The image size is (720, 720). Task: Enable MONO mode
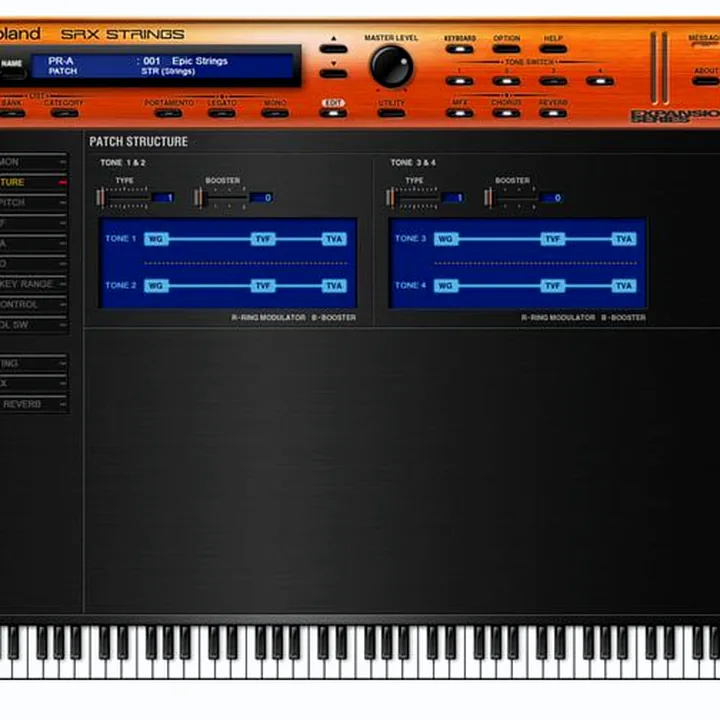pyautogui.click(x=275, y=113)
